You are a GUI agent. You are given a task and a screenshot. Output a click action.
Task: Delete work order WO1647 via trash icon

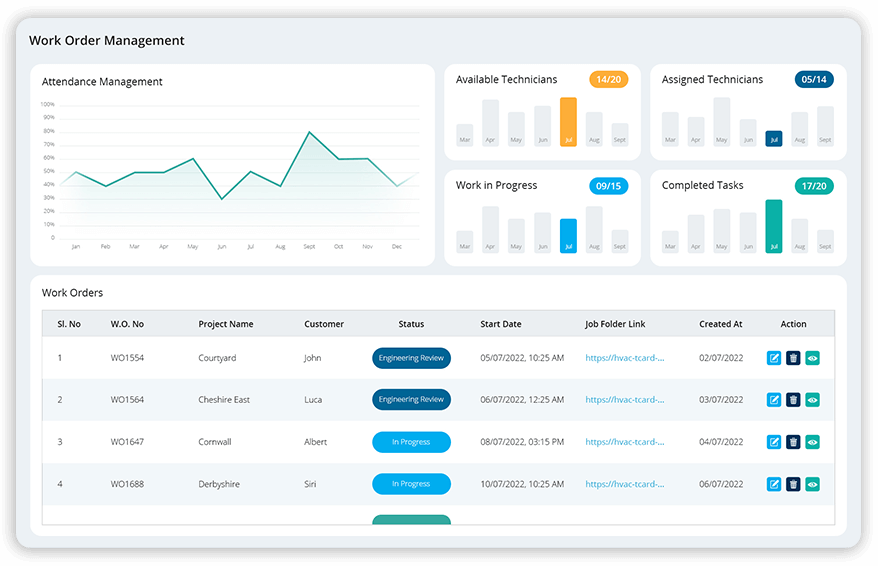click(x=793, y=442)
